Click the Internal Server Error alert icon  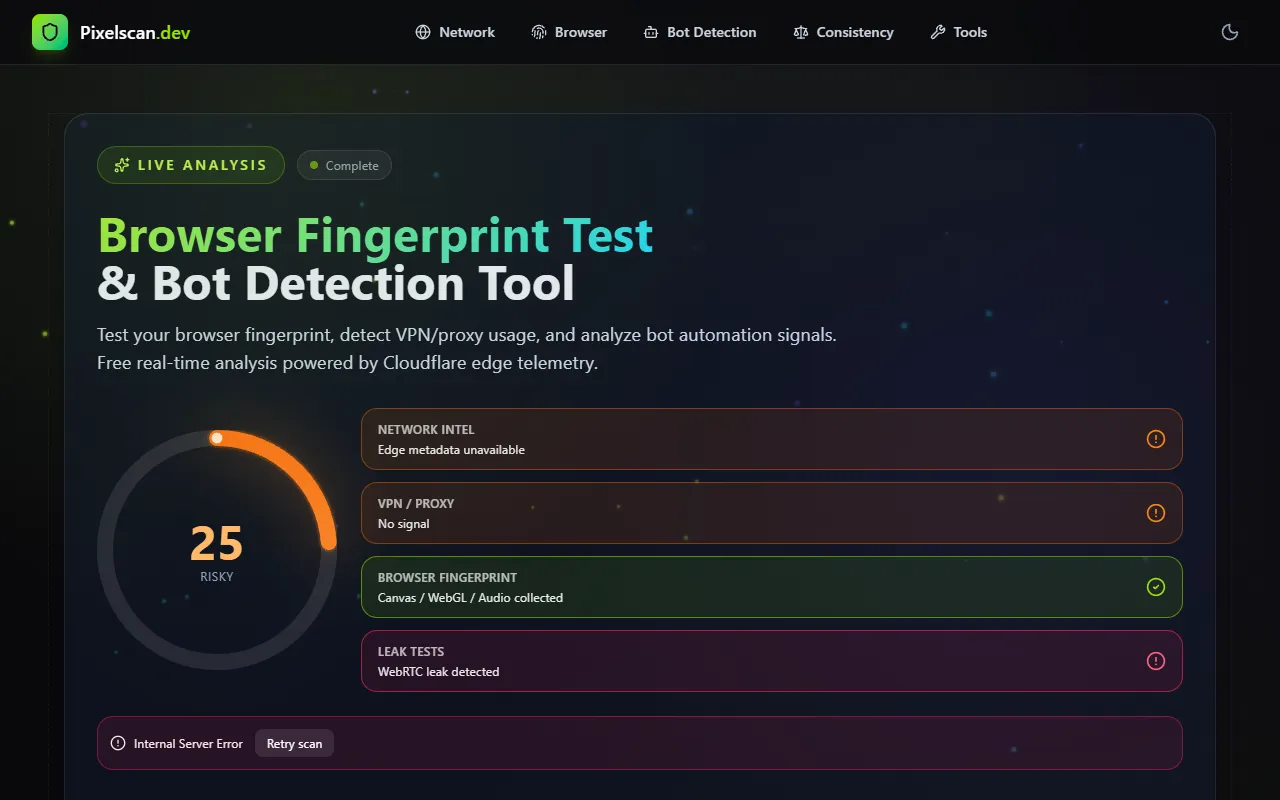pos(118,743)
